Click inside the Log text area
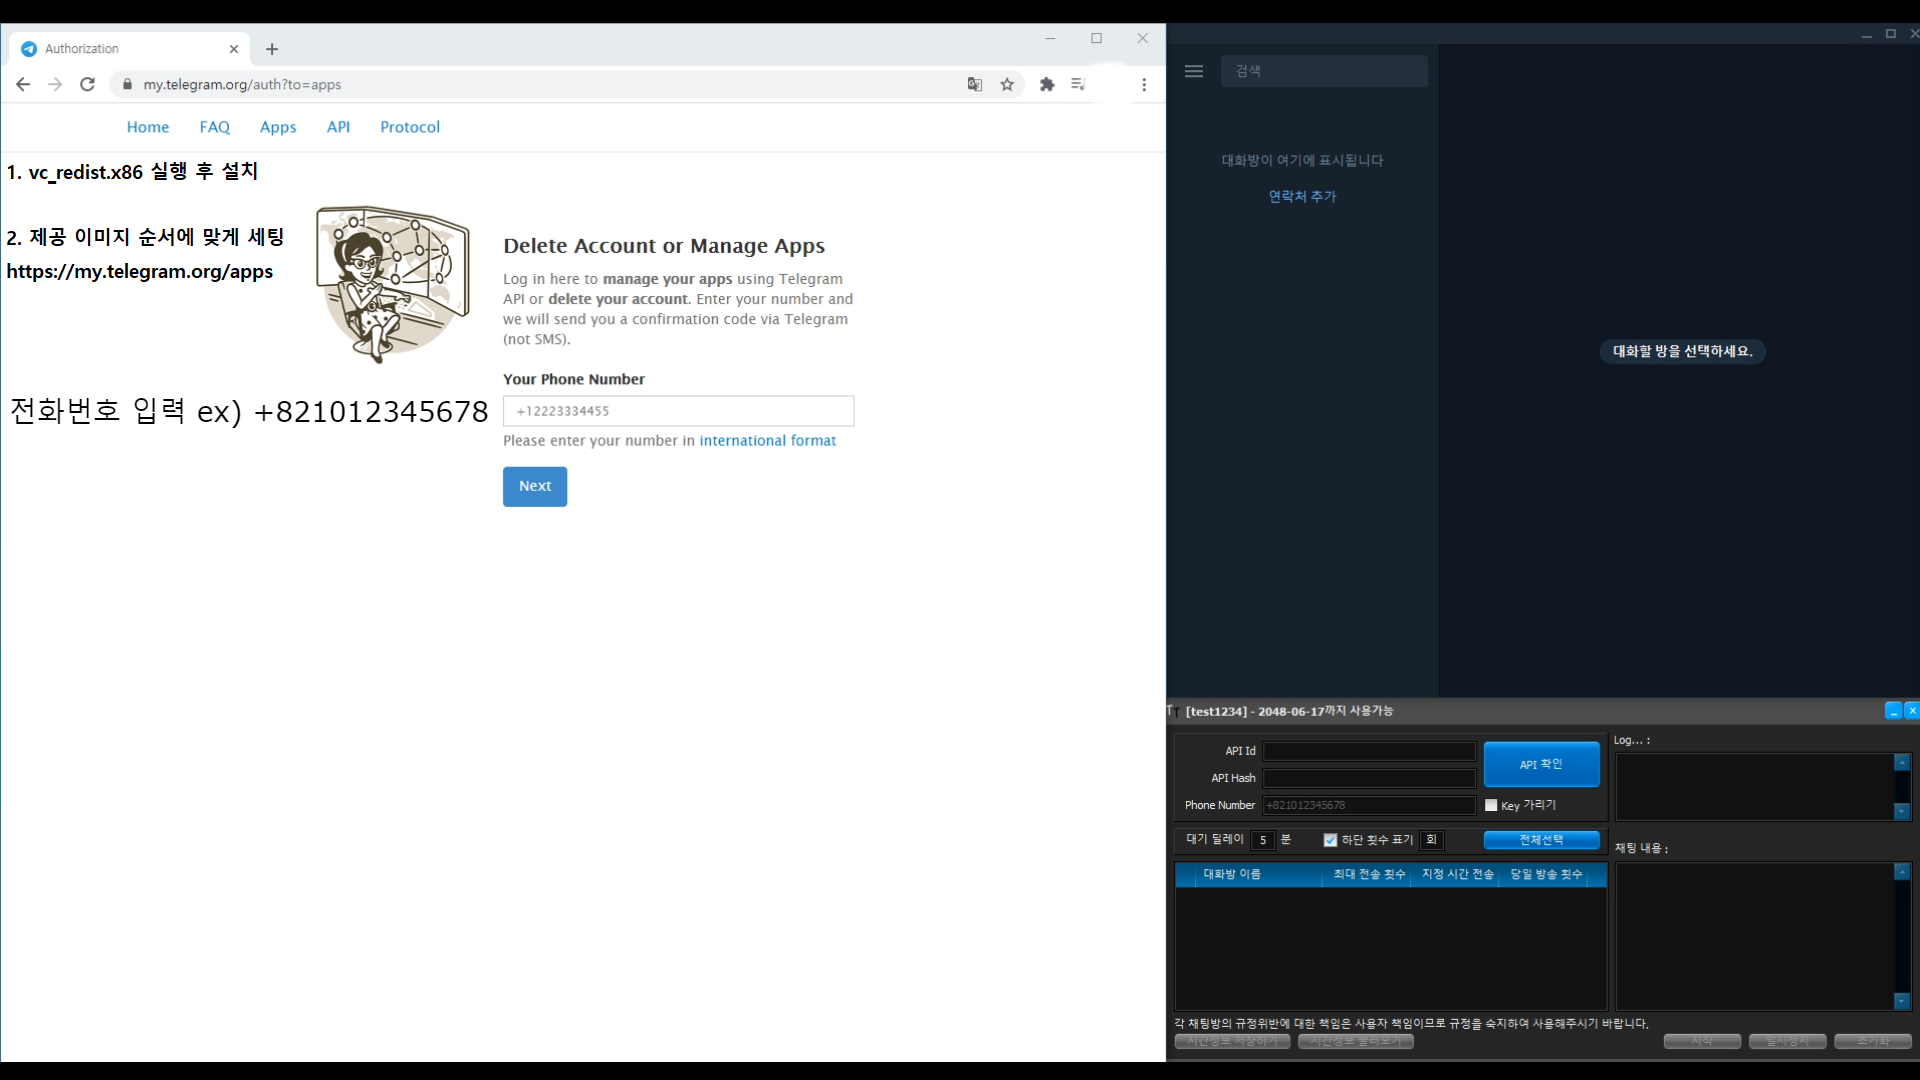The width and height of the screenshot is (1920, 1080). [1755, 787]
